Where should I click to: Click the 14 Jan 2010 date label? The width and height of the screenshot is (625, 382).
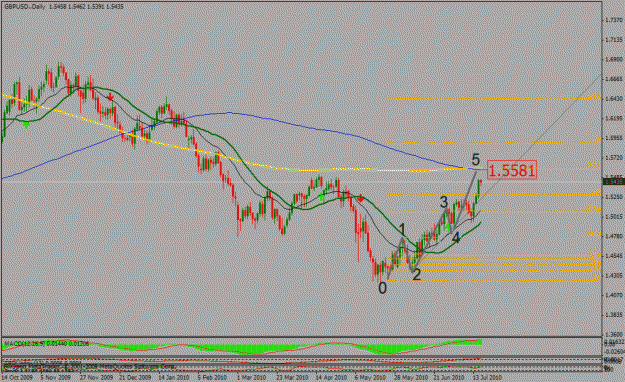click(174, 377)
